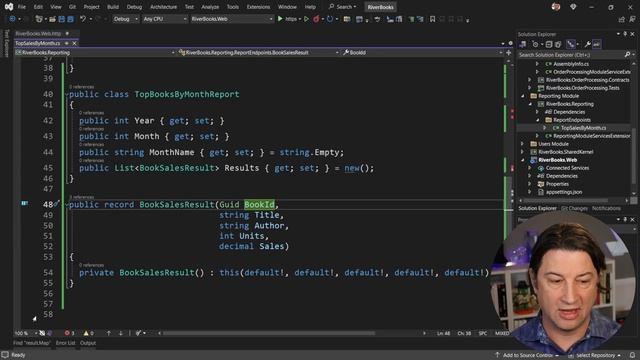Open the Git menu

pos(72,7)
